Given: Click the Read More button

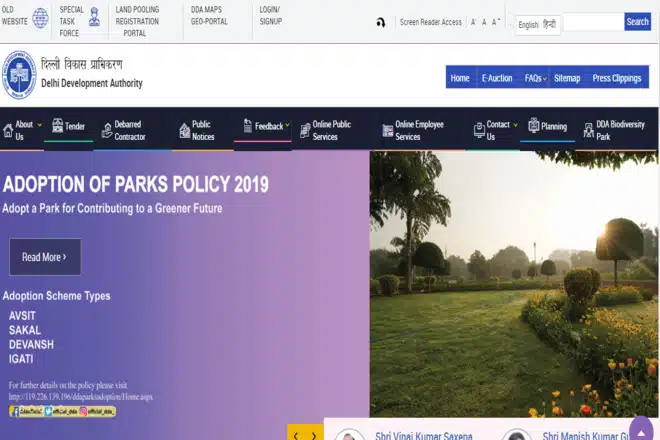Looking at the screenshot, I should coord(45,257).
